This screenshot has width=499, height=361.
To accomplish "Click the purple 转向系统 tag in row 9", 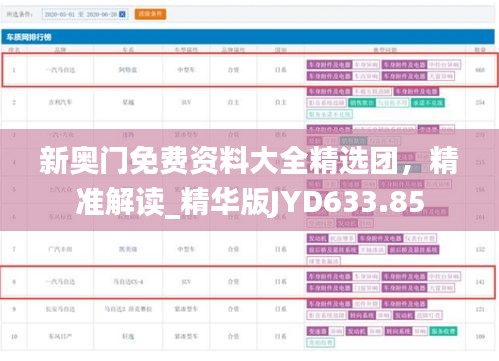I will (x=362, y=315).
